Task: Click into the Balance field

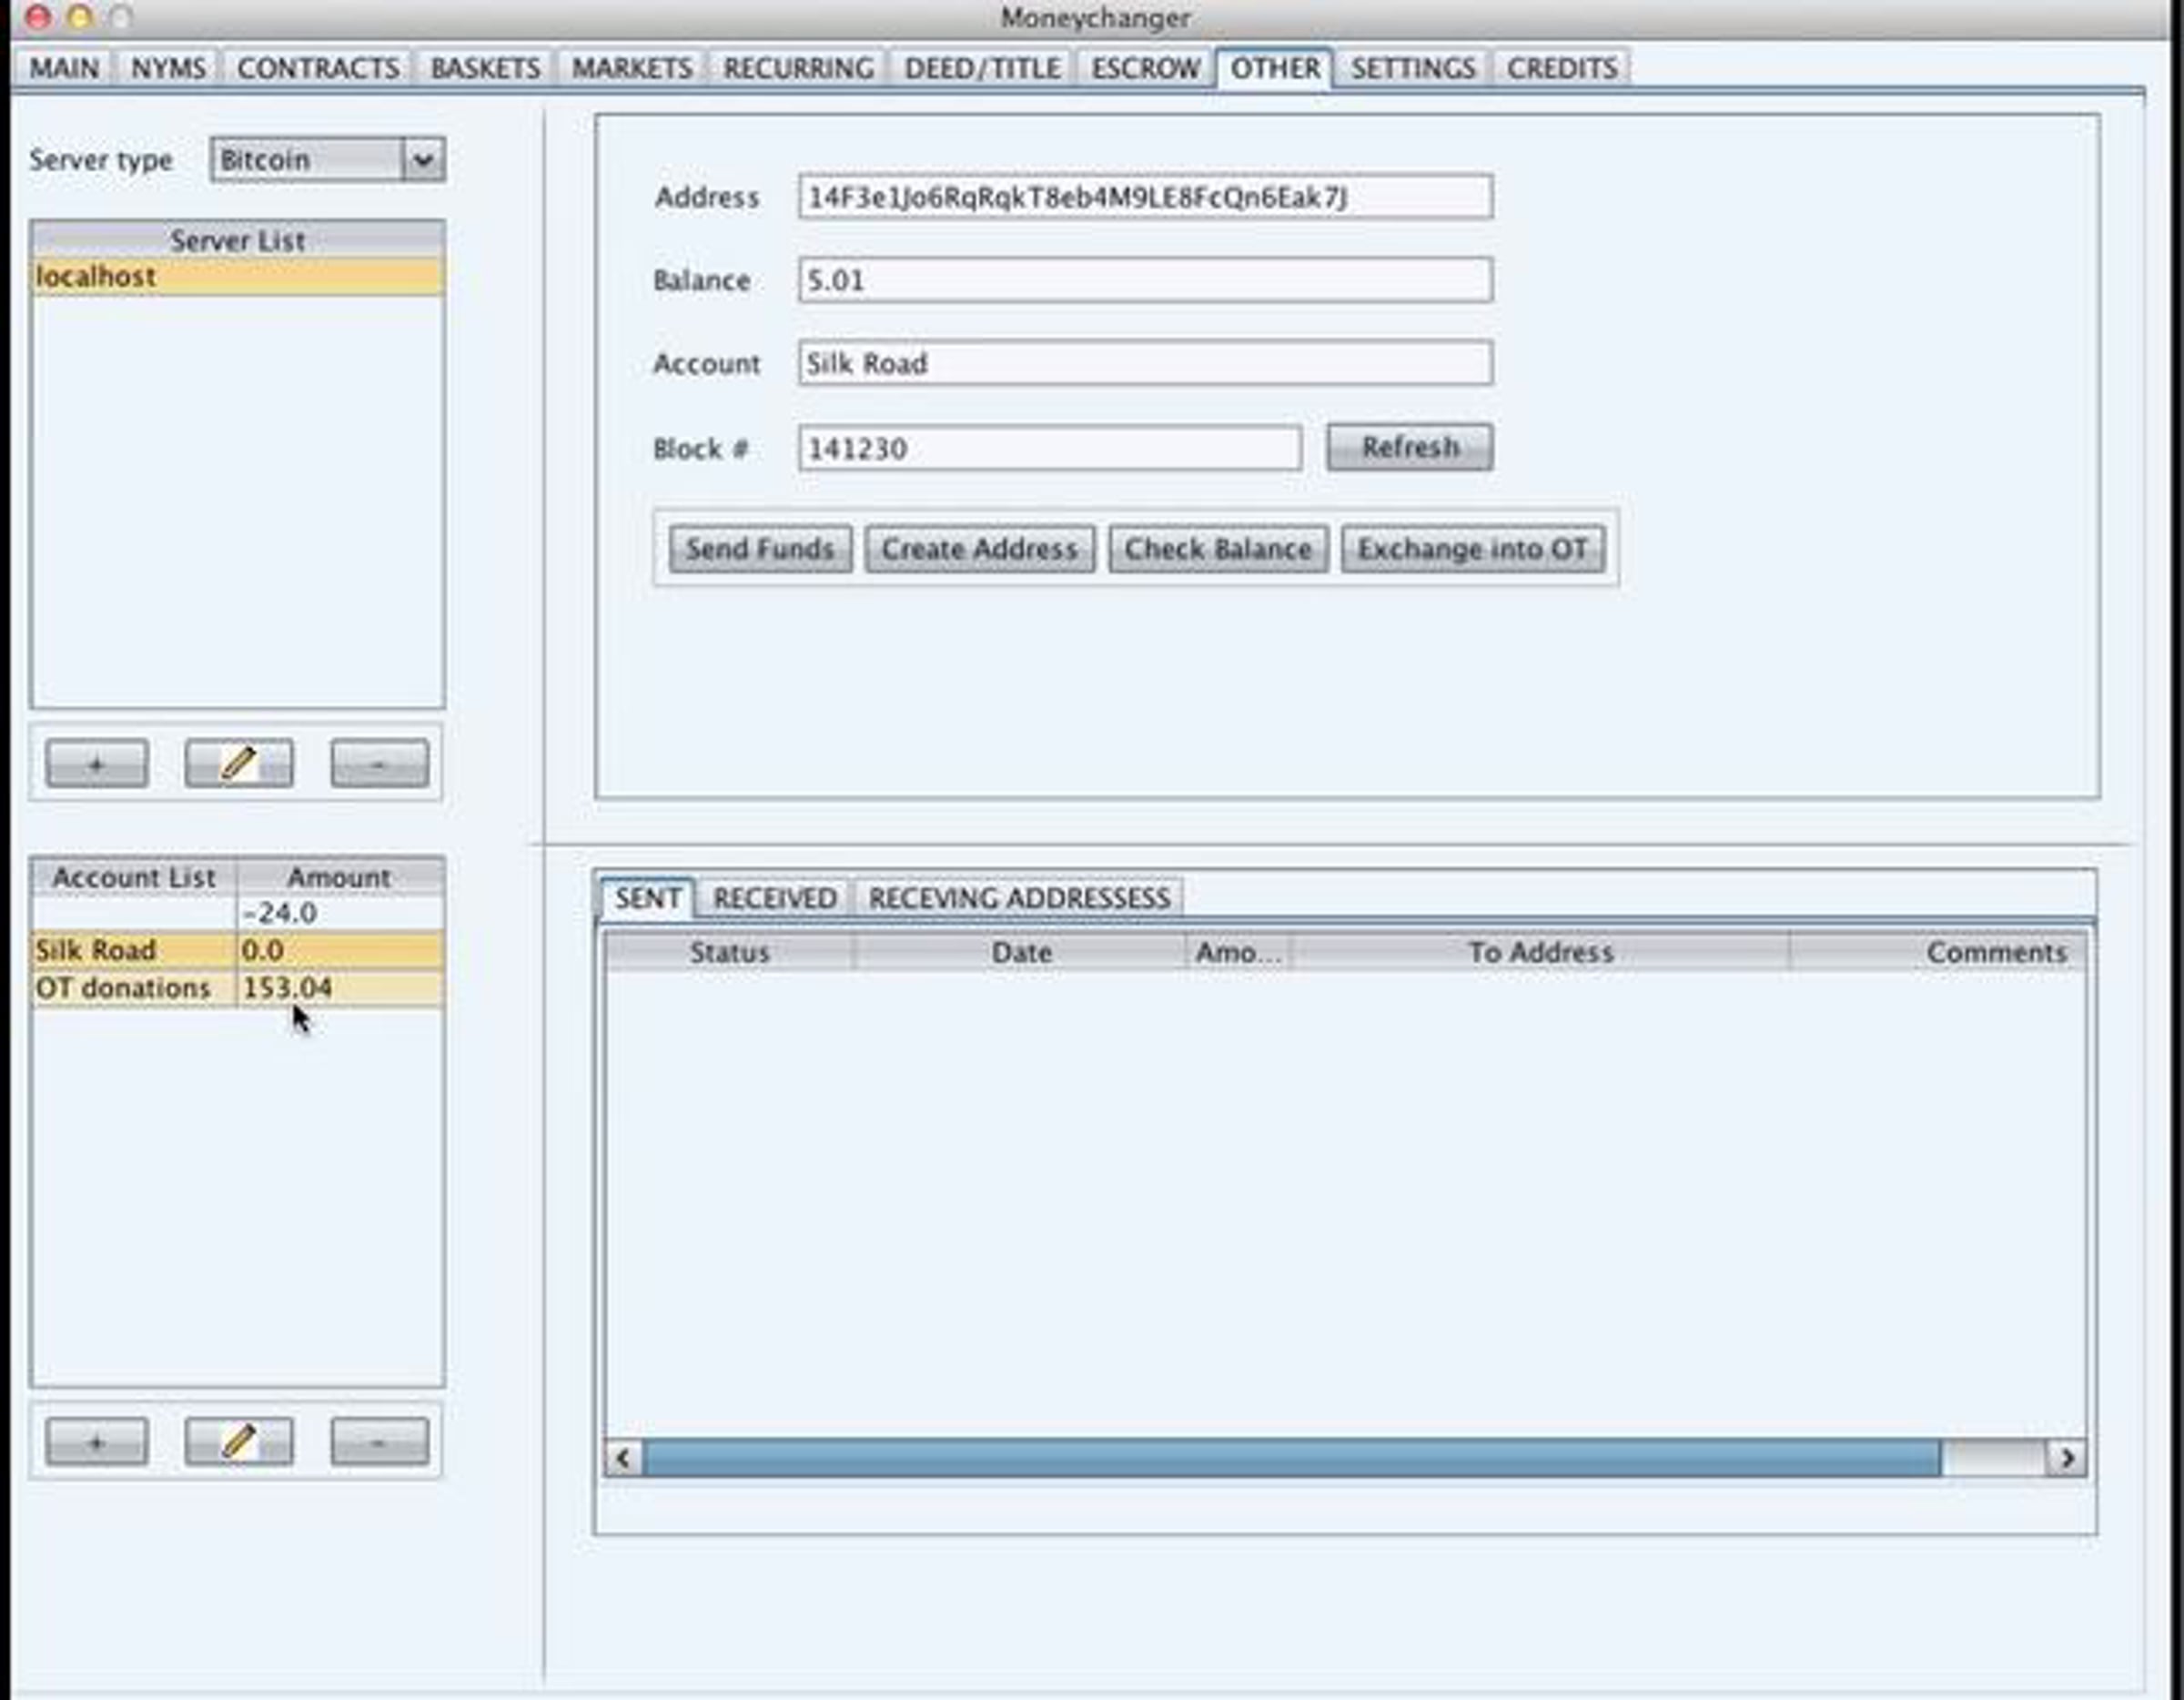Action: pyautogui.click(x=1145, y=280)
